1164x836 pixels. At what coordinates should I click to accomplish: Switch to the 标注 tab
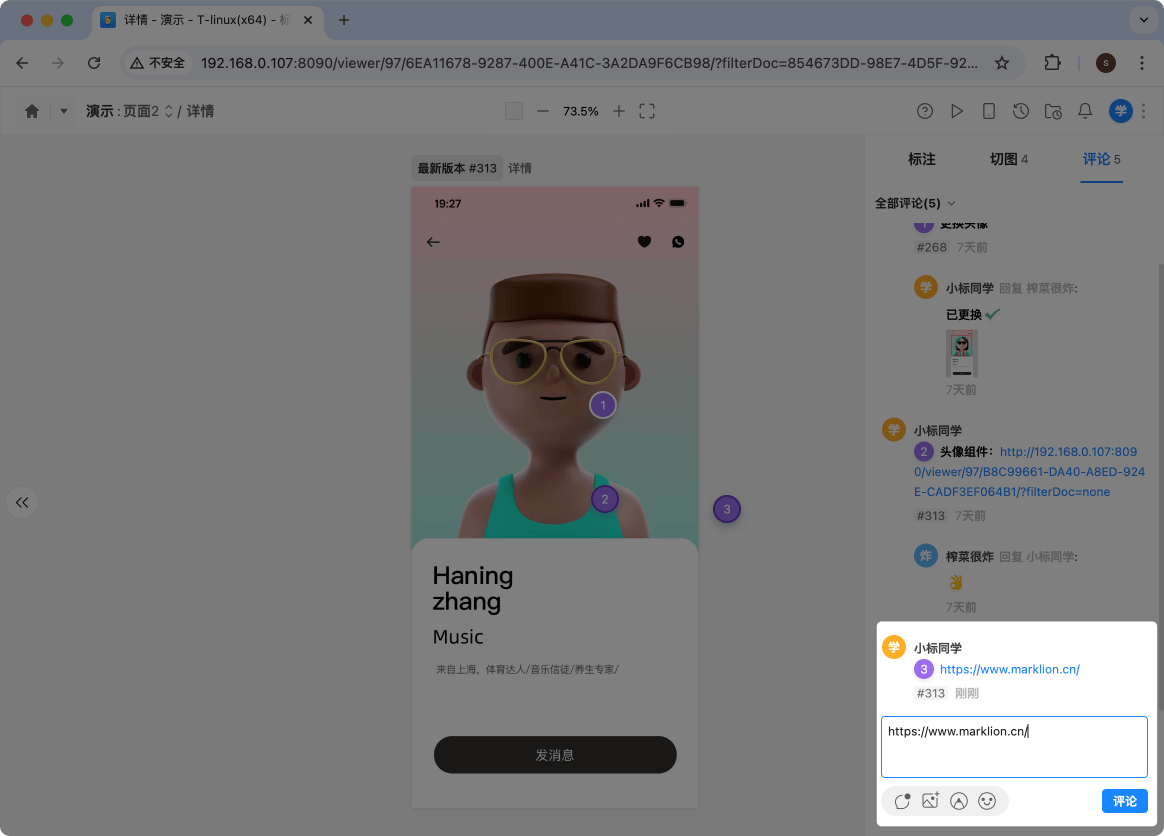coord(921,158)
